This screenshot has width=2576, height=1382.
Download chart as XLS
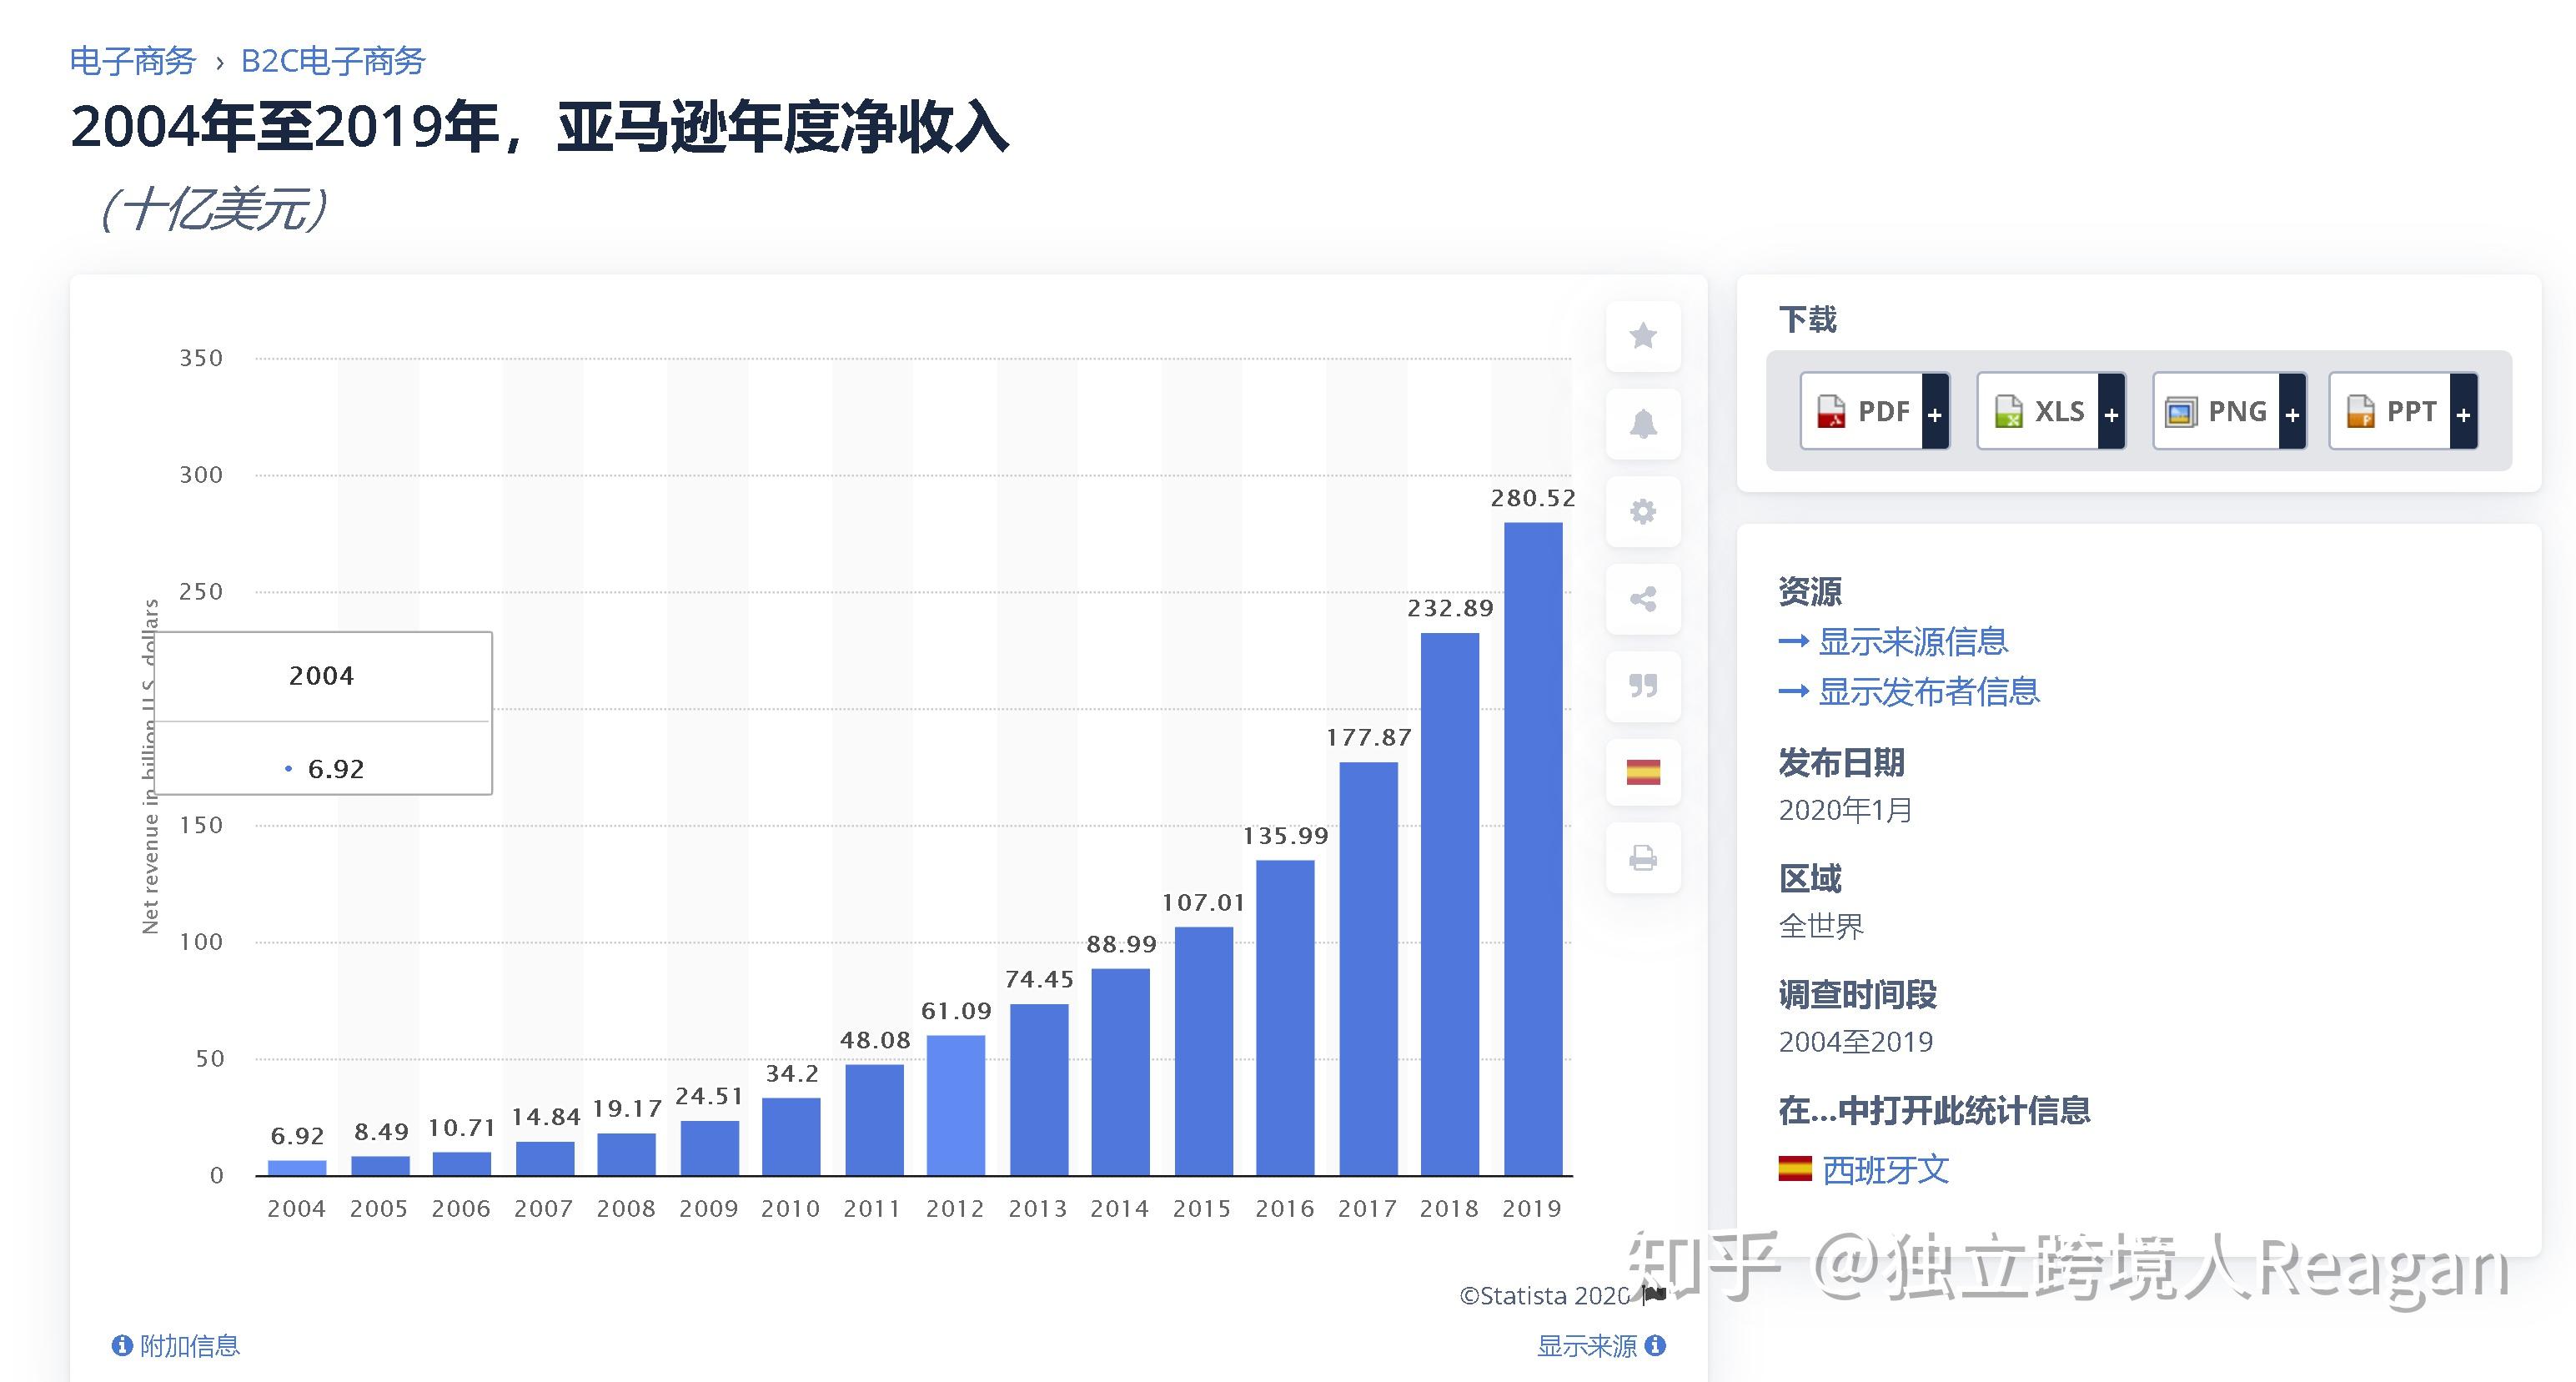point(2050,411)
